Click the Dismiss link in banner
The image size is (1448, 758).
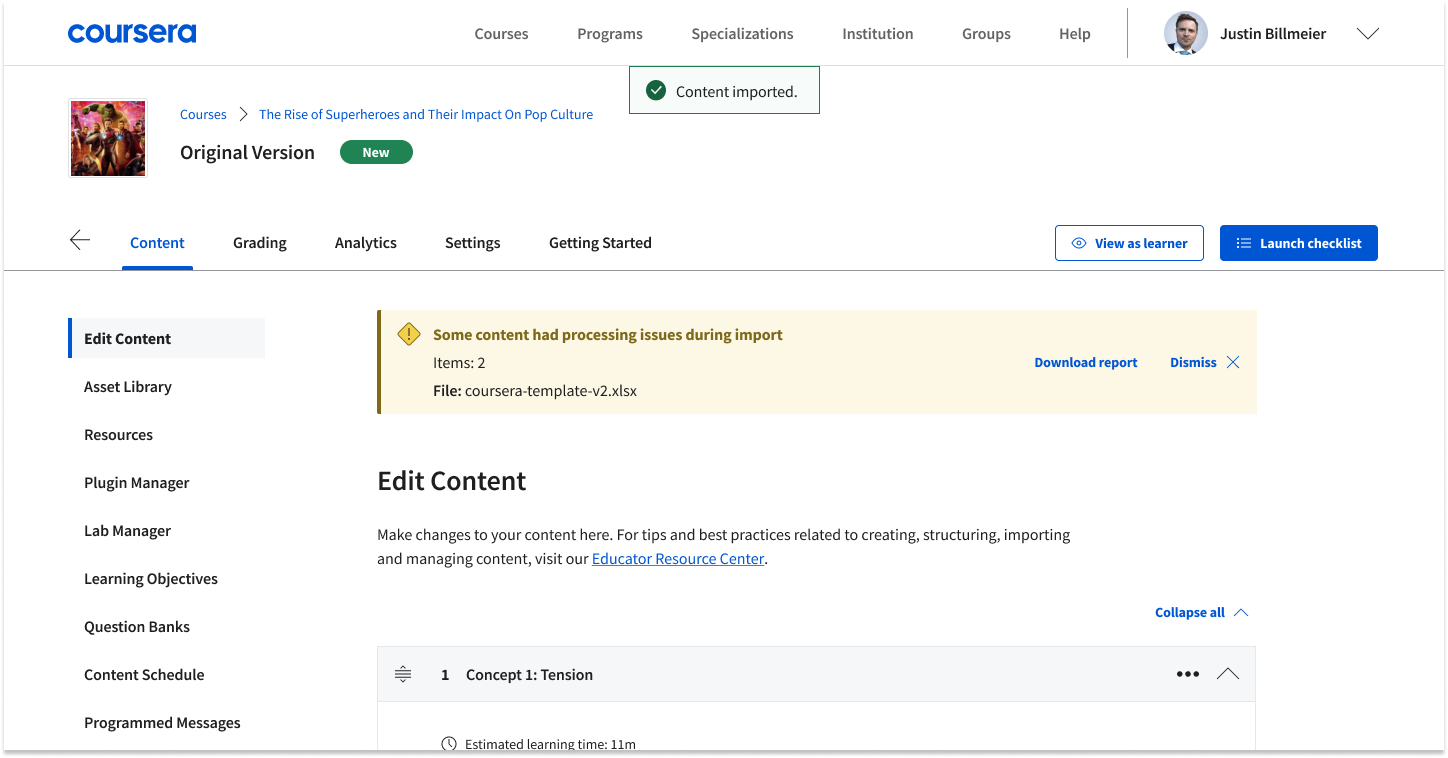pos(1193,362)
